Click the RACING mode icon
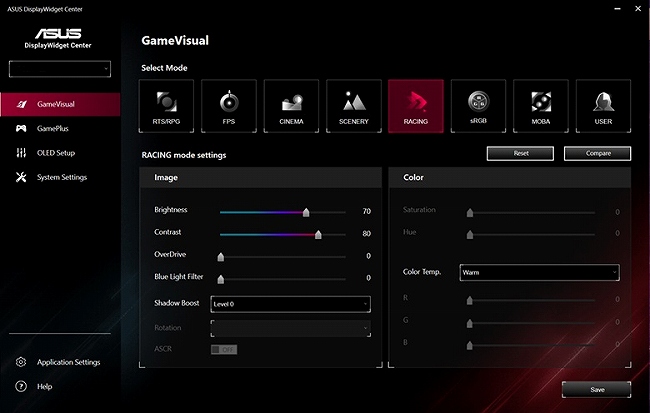Screen dimensions: 650x413 (415, 106)
